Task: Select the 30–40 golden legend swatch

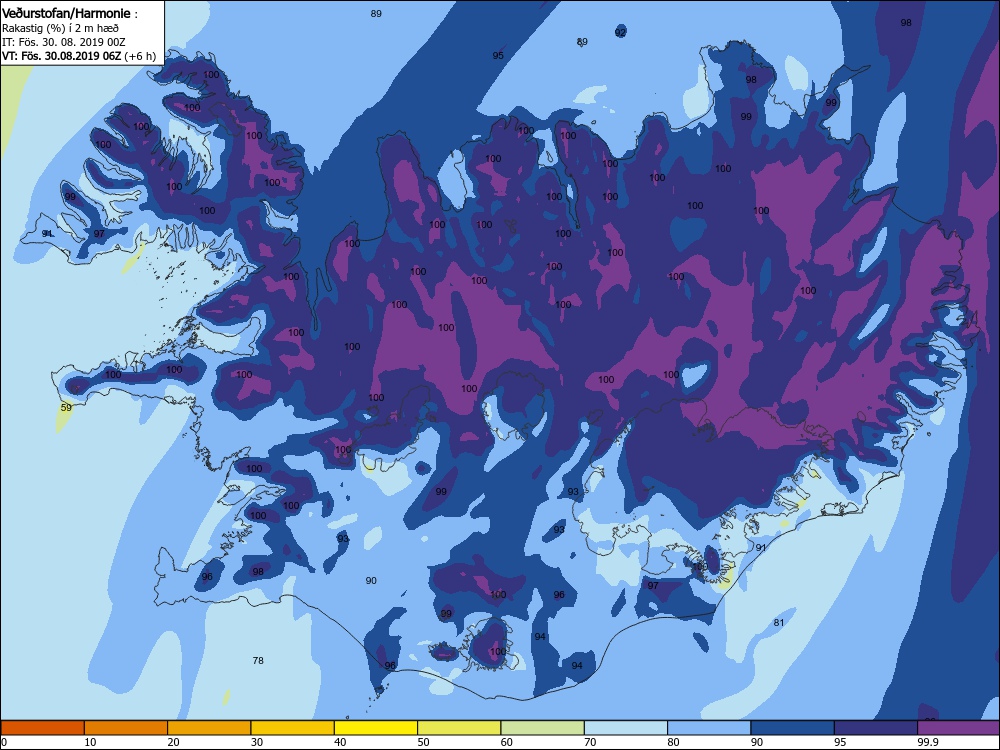Action: click(293, 728)
